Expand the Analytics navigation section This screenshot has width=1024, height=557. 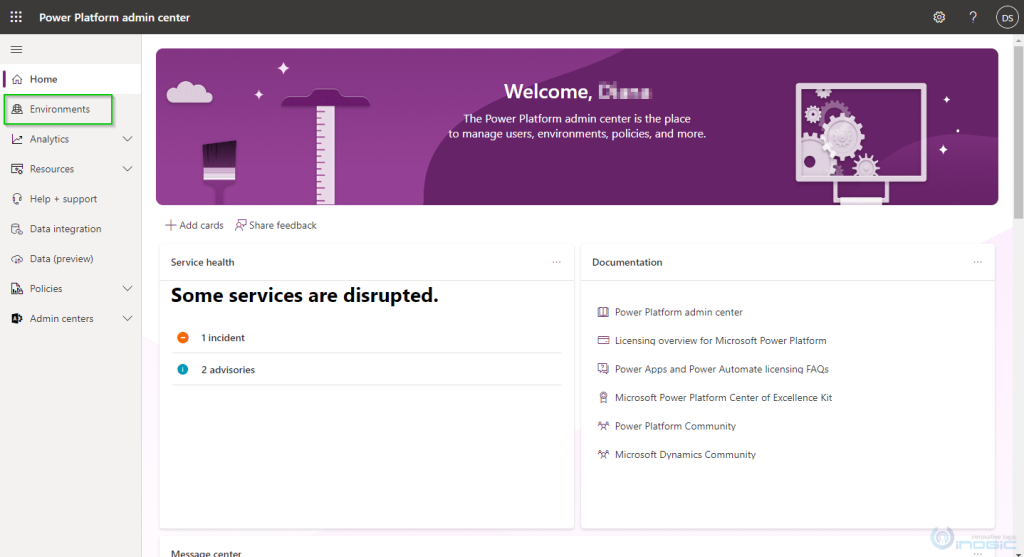tap(127, 139)
